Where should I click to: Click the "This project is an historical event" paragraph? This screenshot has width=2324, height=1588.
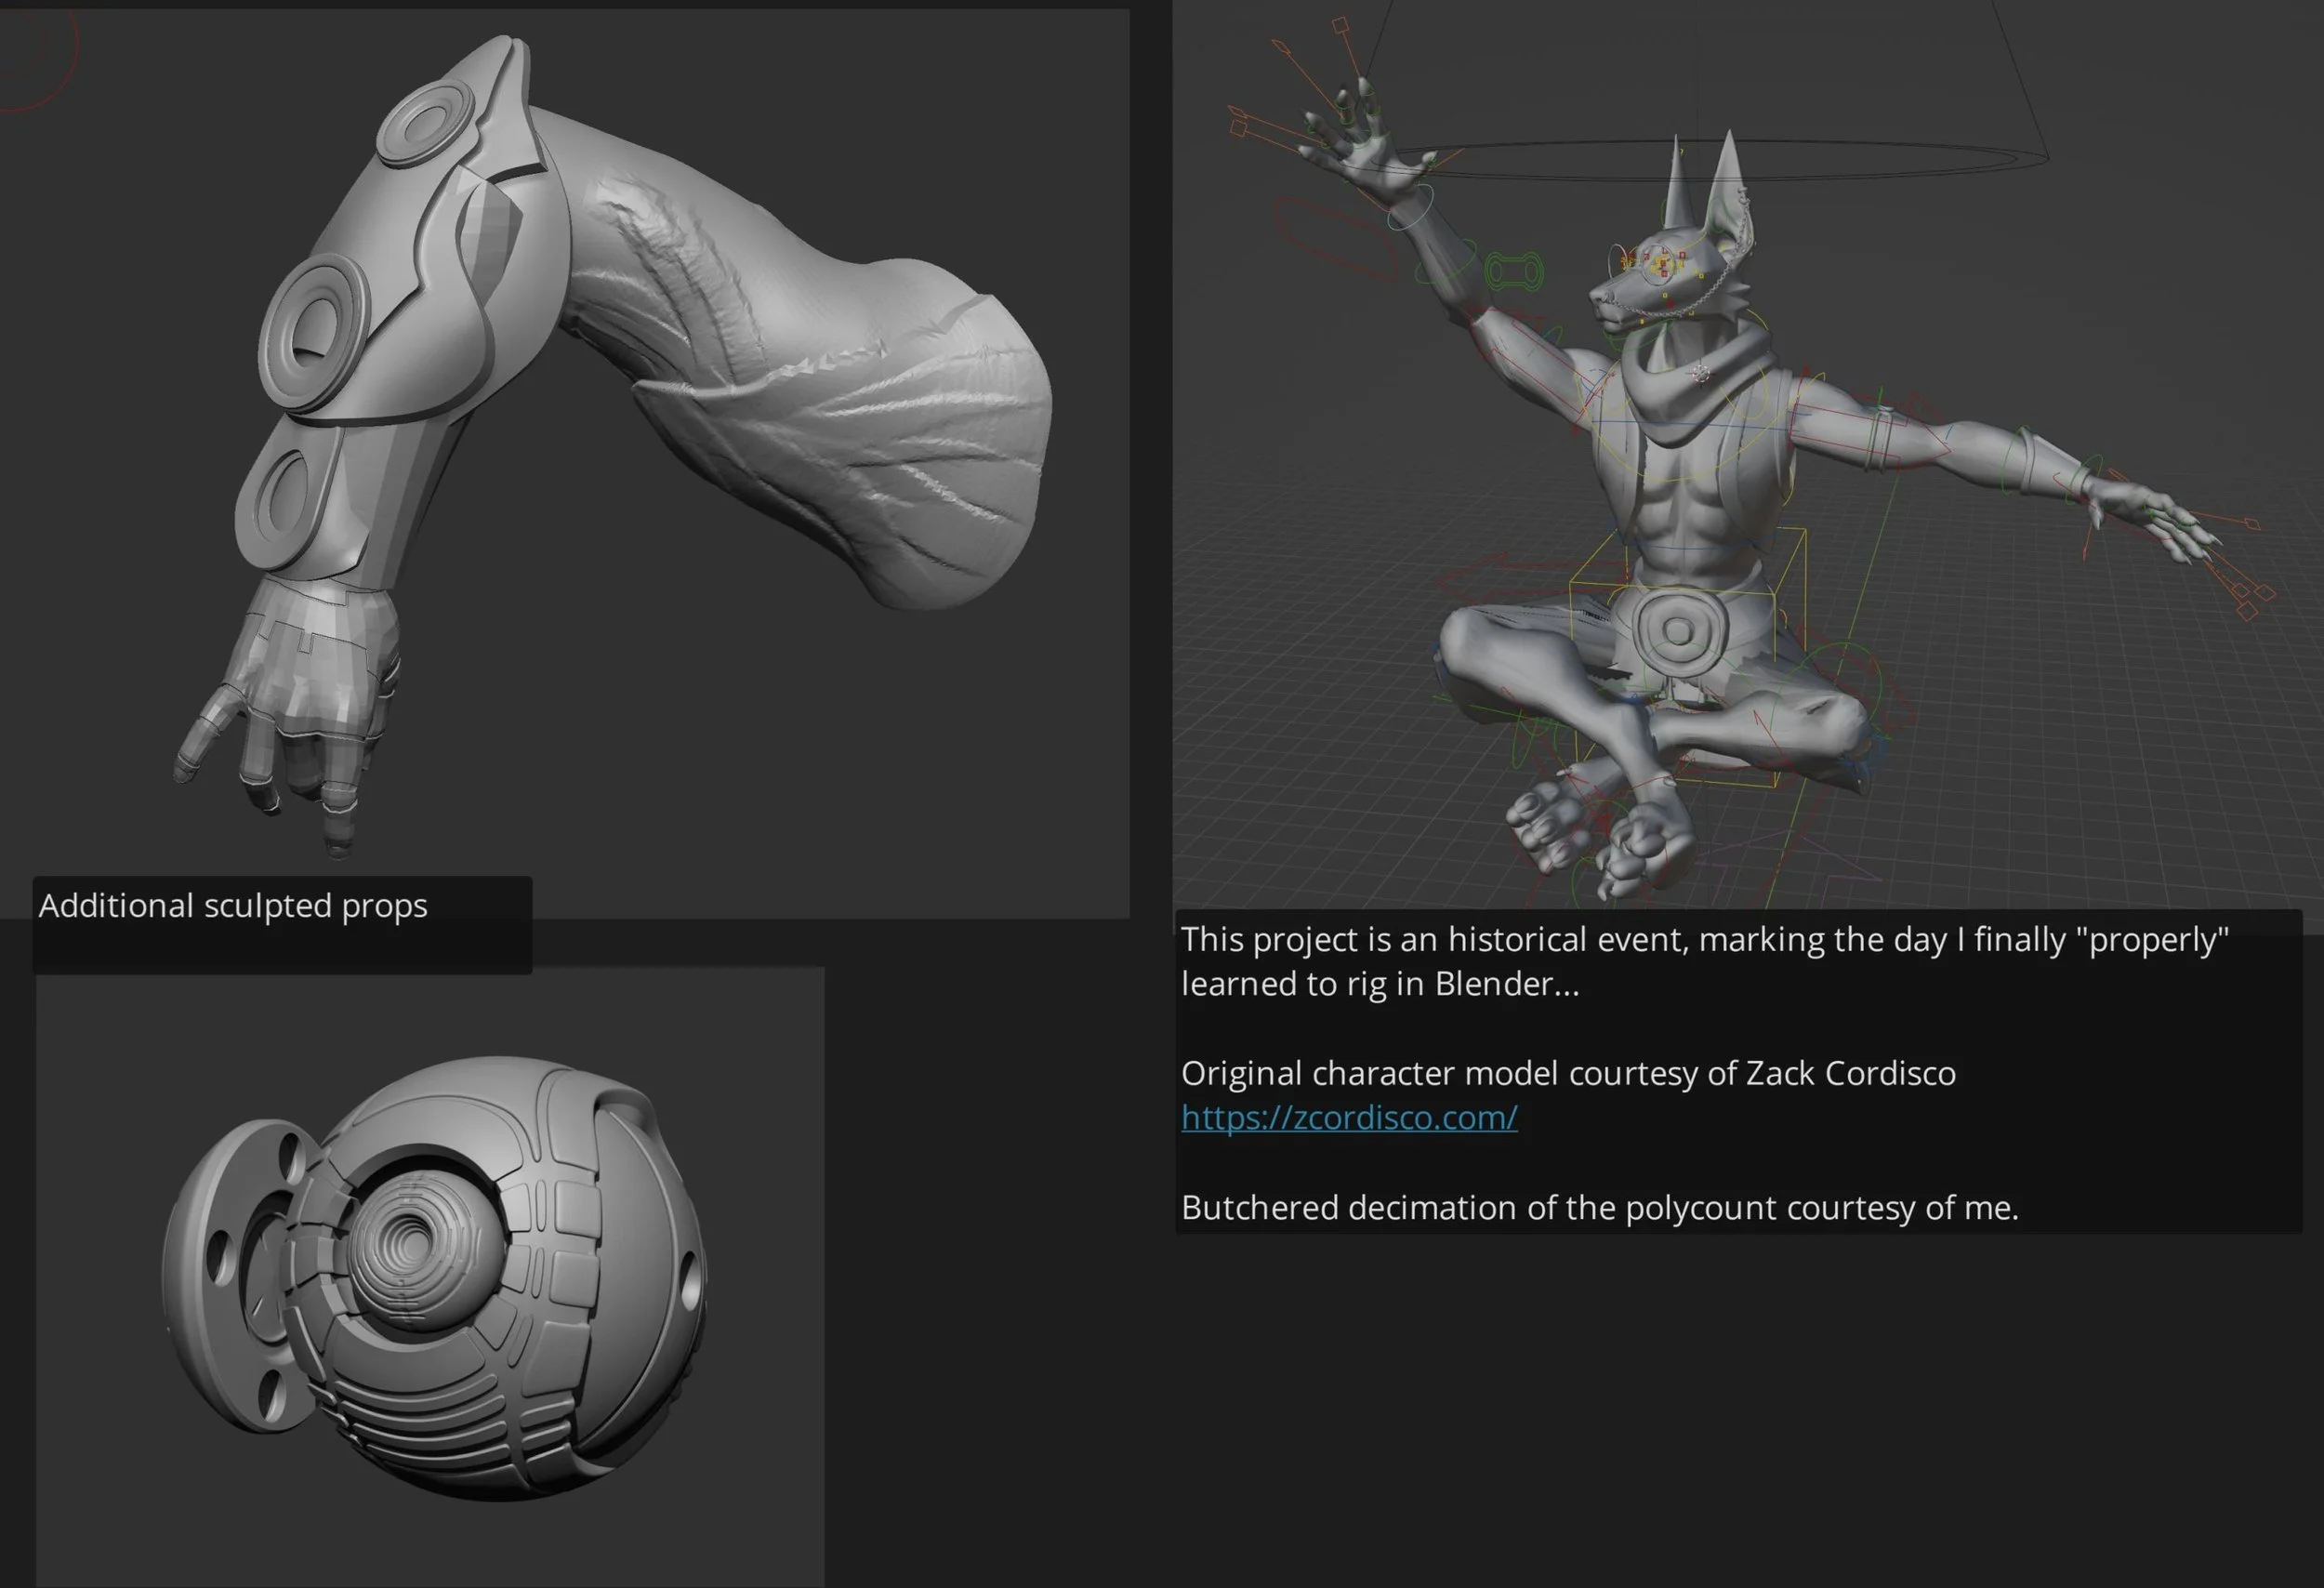click(x=1704, y=960)
